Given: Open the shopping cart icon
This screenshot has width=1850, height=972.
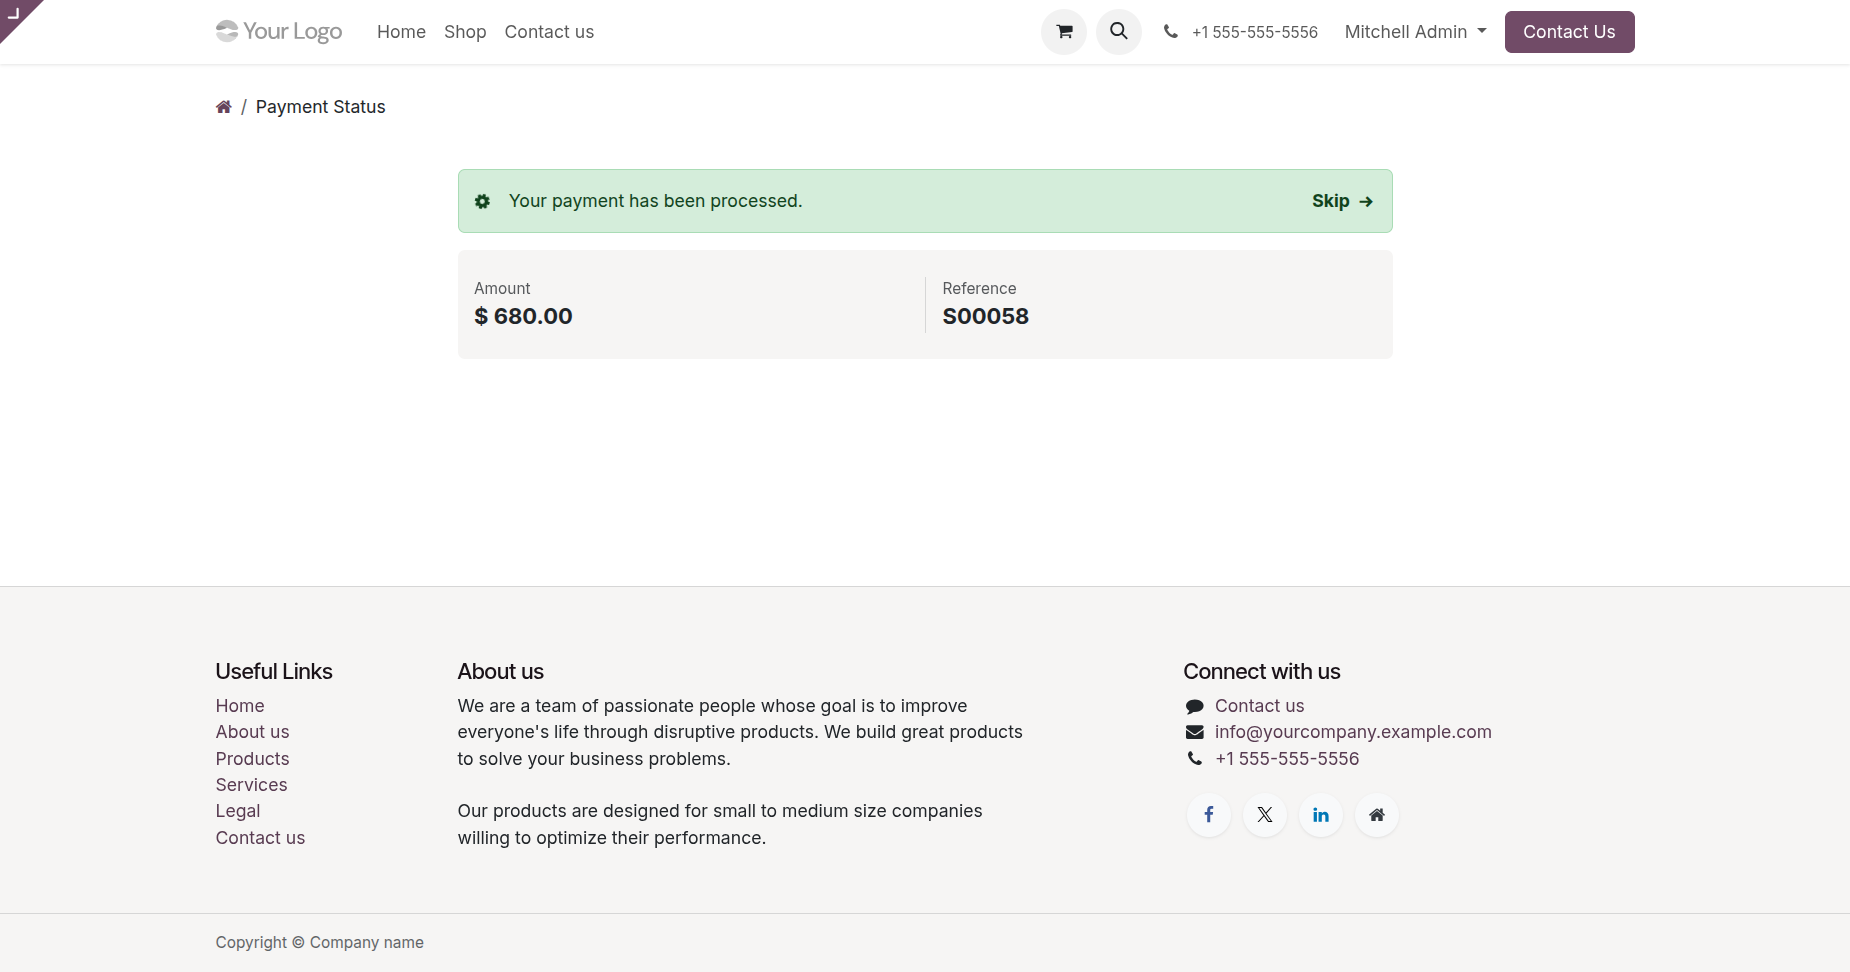Looking at the screenshot, I should coord(1064,32).
